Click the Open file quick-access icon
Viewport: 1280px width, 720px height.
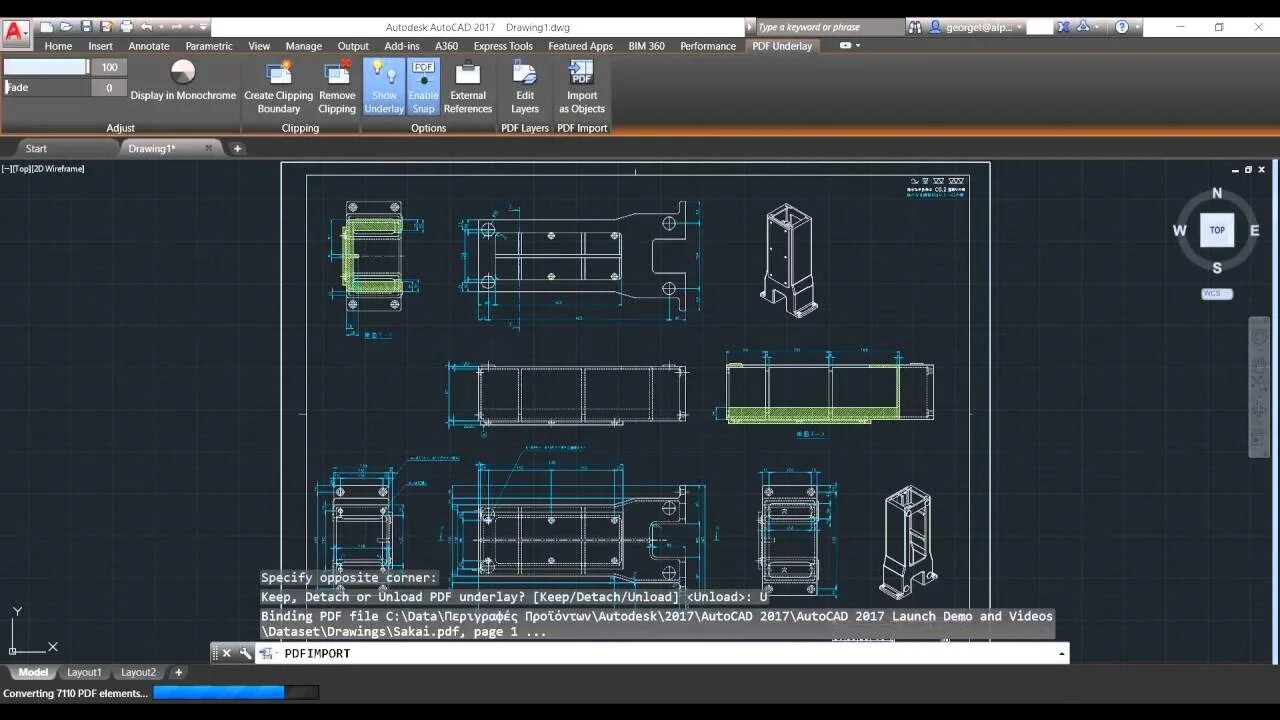click(66, 27)
